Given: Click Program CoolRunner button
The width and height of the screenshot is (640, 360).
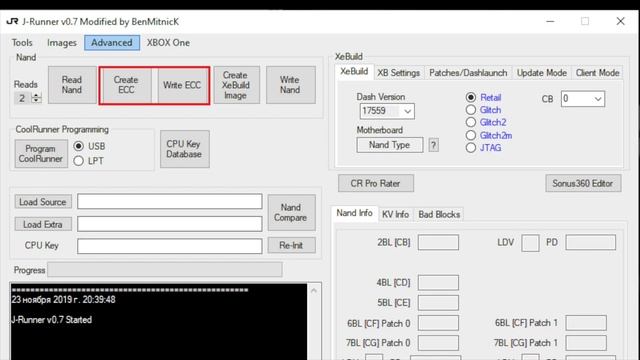Looking at the screenshot, I should click(x=40, y=154).
